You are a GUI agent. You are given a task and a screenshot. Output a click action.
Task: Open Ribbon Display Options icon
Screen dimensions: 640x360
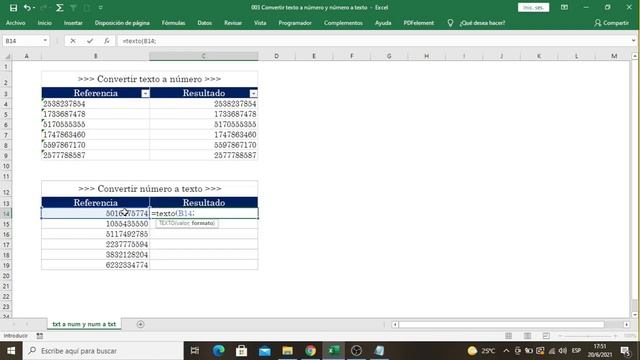tap(564, 7)
